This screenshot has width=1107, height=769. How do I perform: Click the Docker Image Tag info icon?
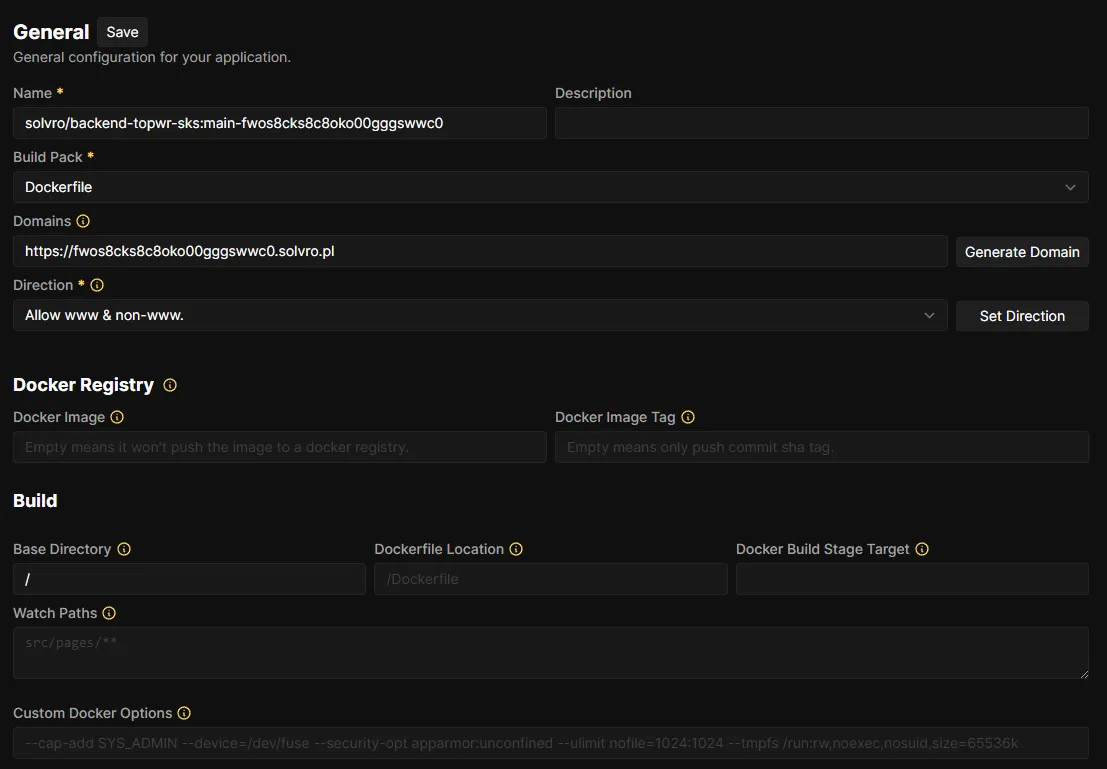pos(688,417)
